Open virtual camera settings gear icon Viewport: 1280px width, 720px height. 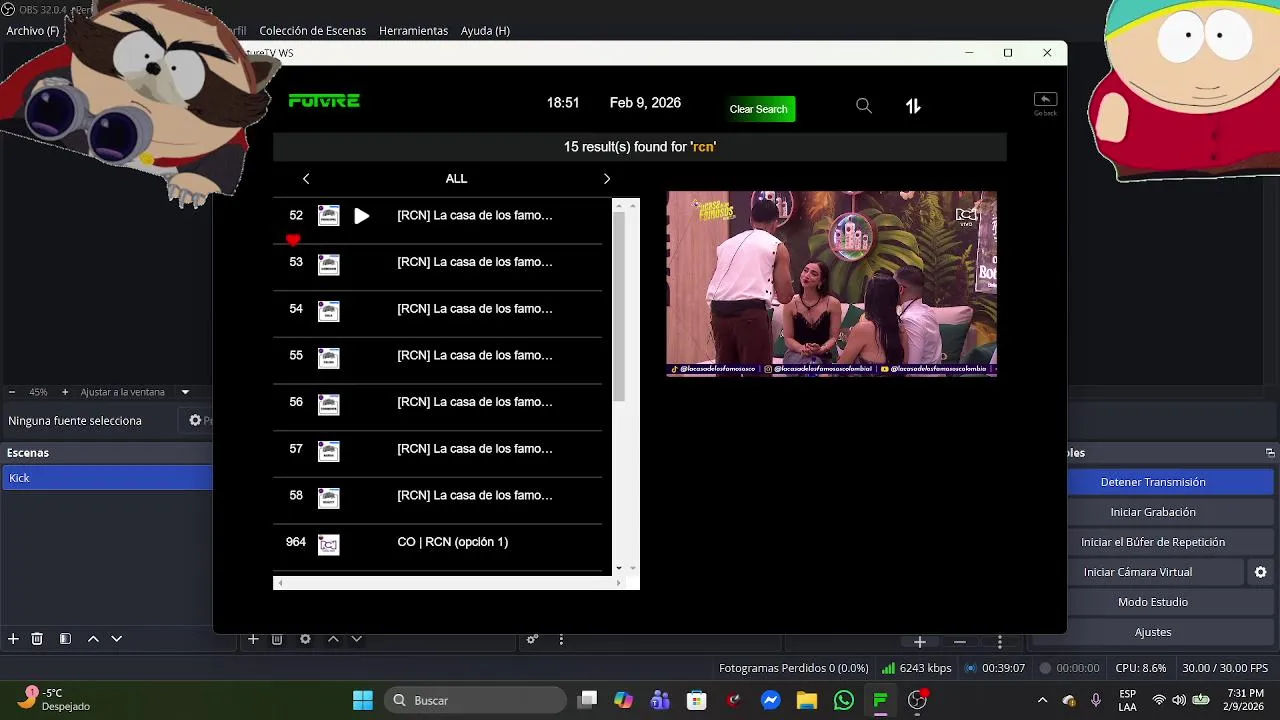click(x=1261, y=572)
